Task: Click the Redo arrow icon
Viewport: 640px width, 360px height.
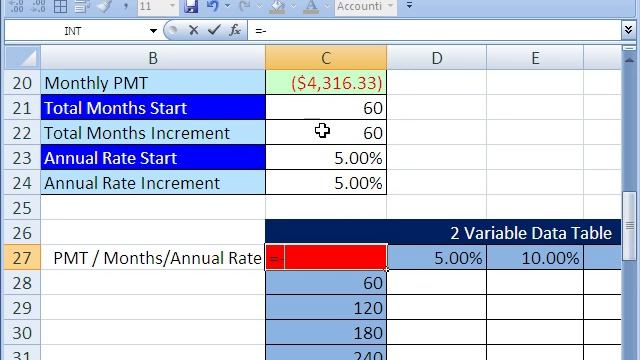Action: (x=244, y=6)
